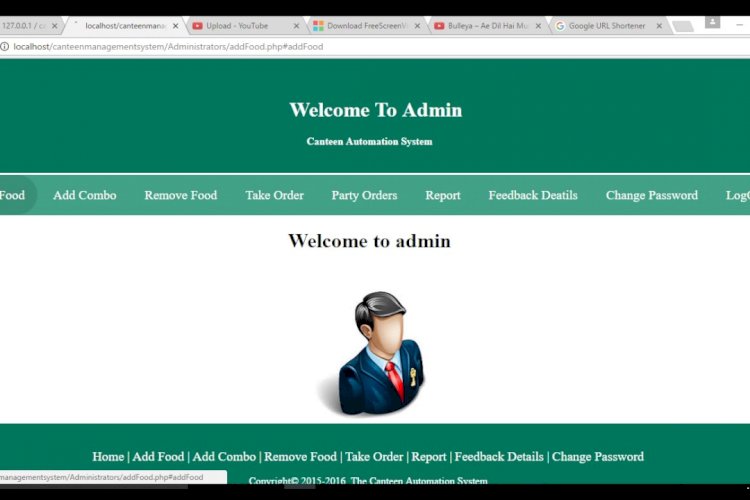750x500 pixels.
Task: Click the Welcome To Admin header title
Action: tap(375, 110)
